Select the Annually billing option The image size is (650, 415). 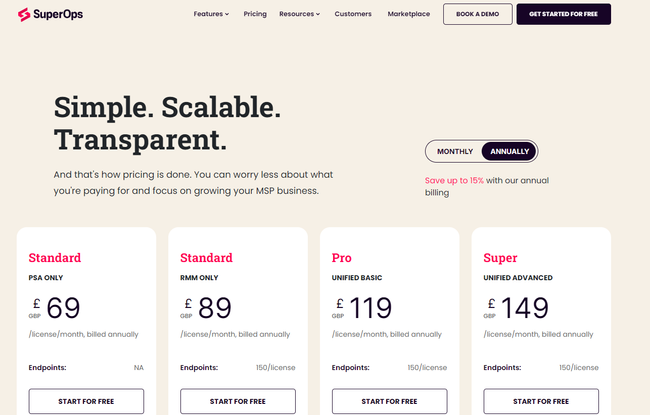pos(509,151)
